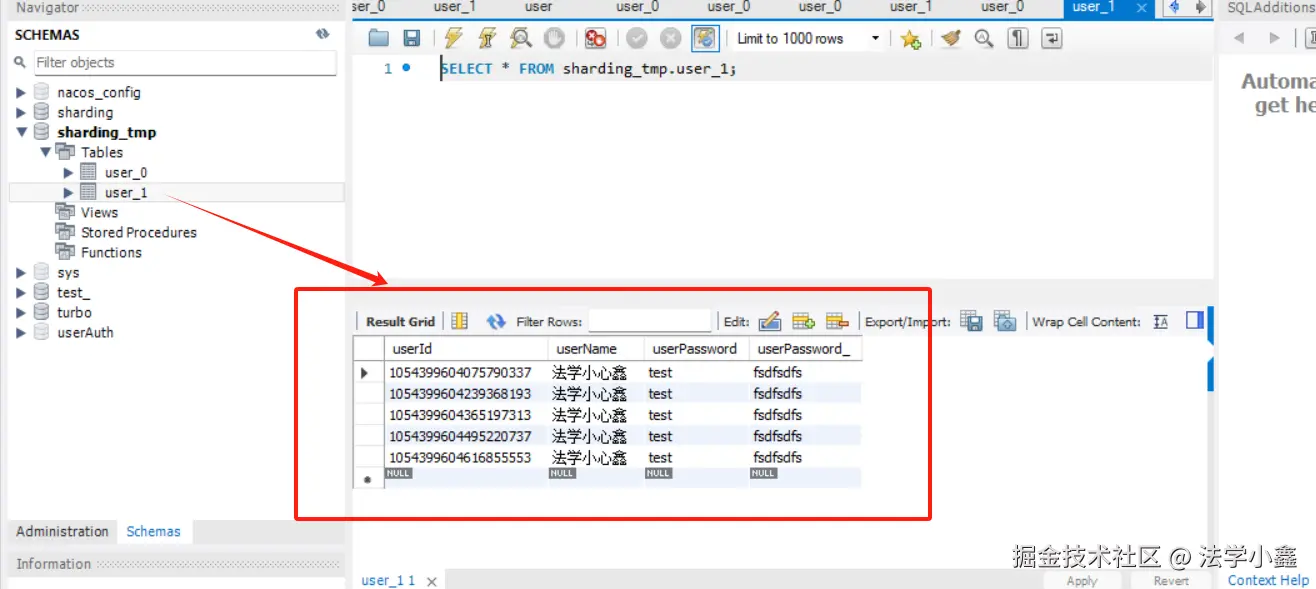
Task: Click the result grid view icon
Action: click(459, 321)
